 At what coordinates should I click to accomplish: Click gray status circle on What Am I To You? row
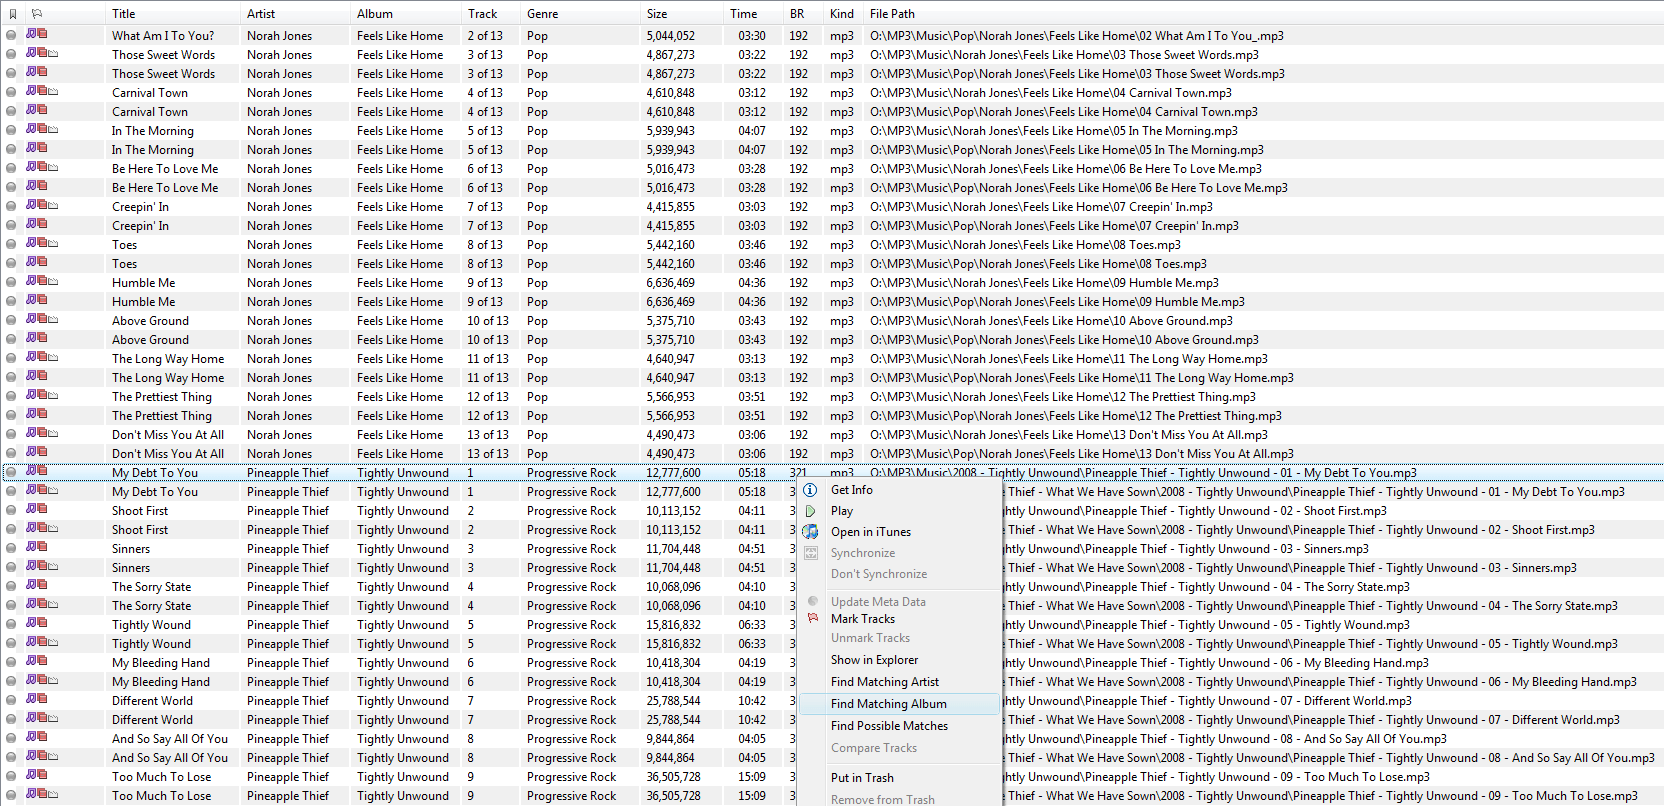[x=11, y=35]
